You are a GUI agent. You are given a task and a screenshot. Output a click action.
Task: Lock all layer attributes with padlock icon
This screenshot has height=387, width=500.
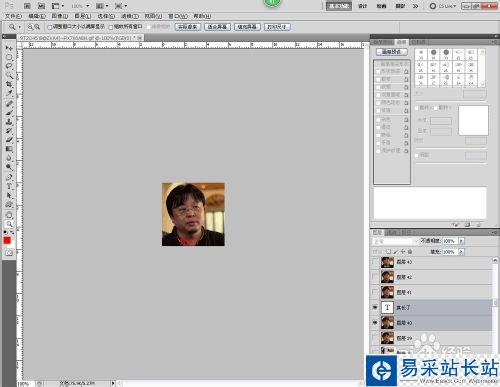pyautogui.click(x=410, y=252)
